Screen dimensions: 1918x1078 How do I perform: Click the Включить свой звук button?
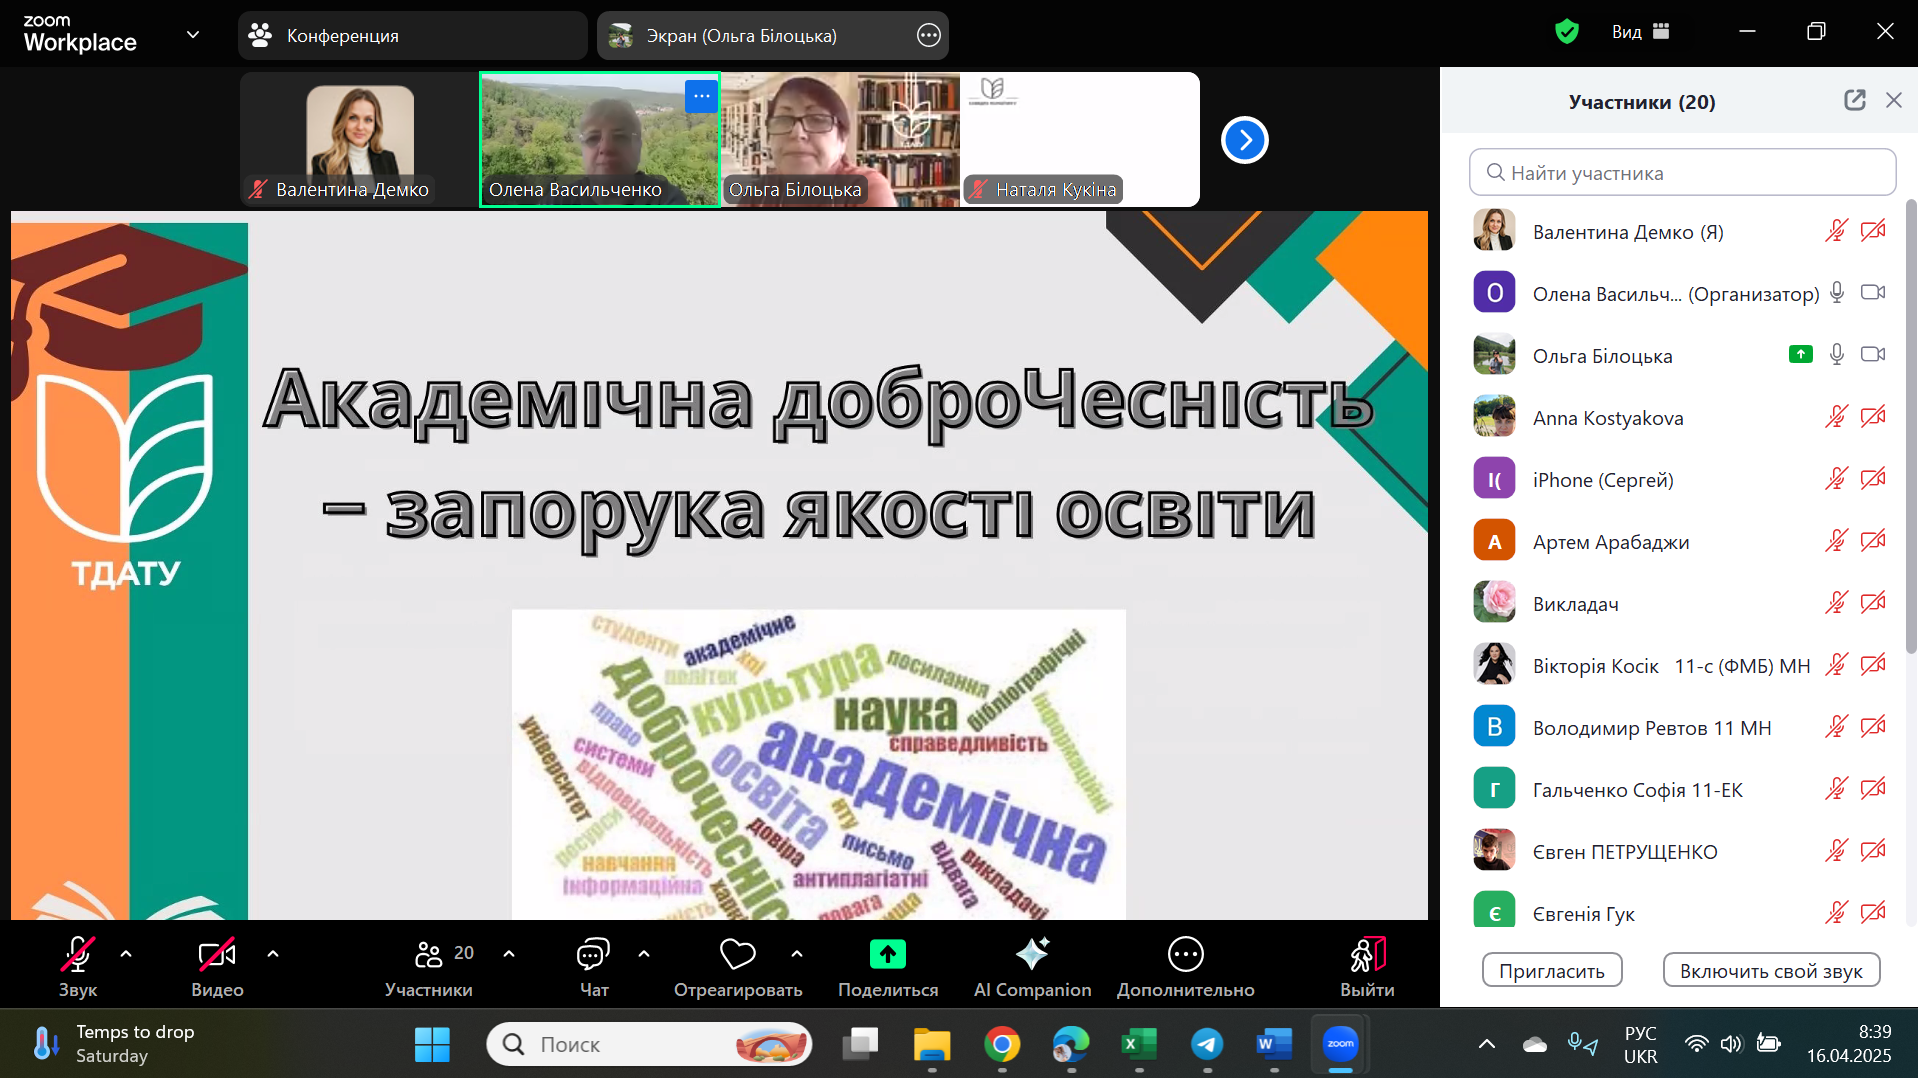point(1770,971)
